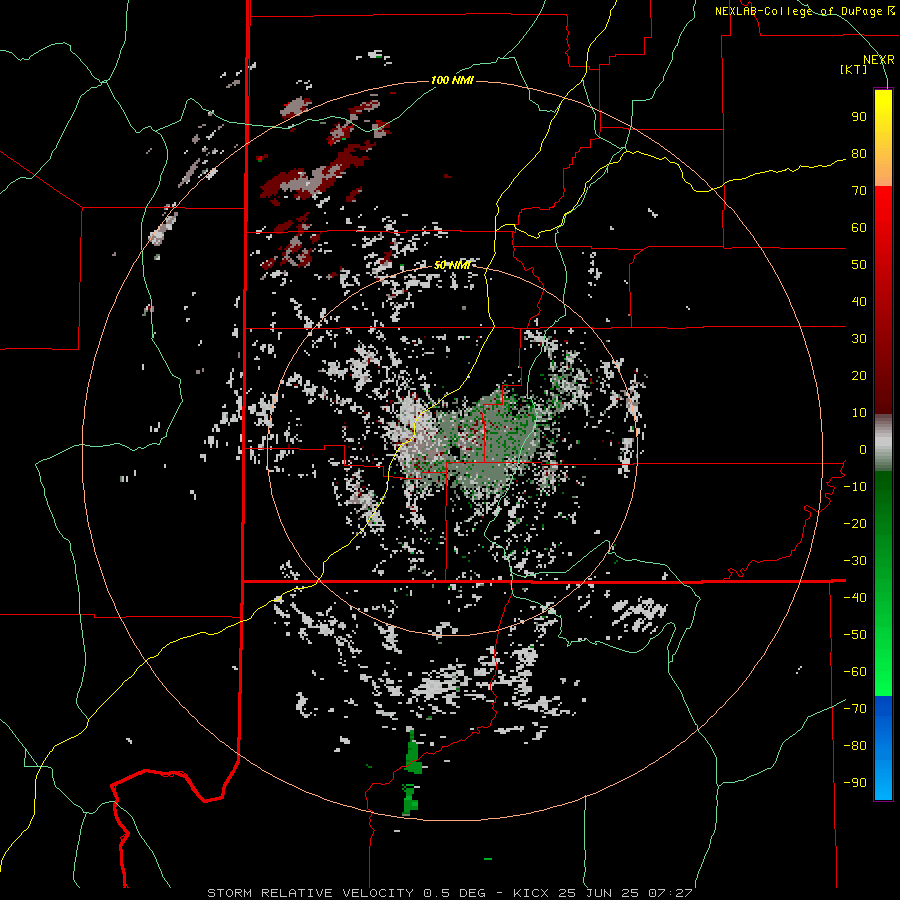This screenshot has width=900, height=900.
Task: Click the 50 NMI range ring label
Action: tap(452, 265)
